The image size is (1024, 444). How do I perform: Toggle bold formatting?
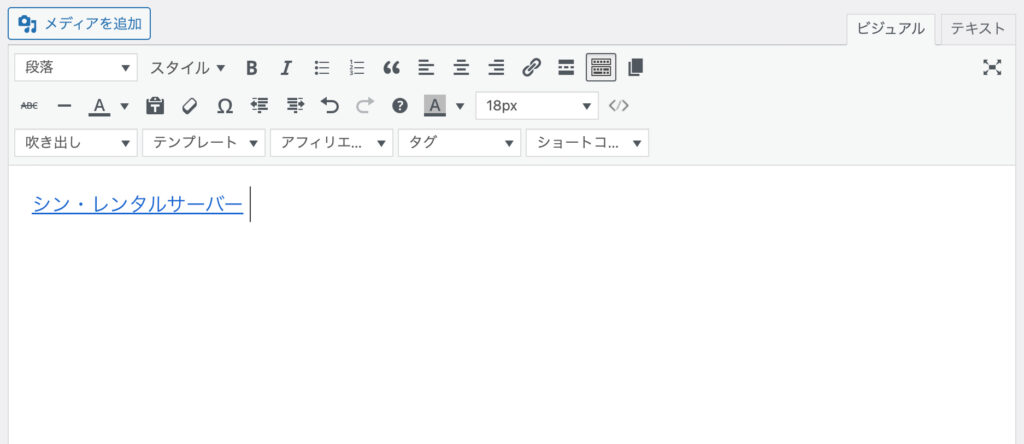[251, 67]
